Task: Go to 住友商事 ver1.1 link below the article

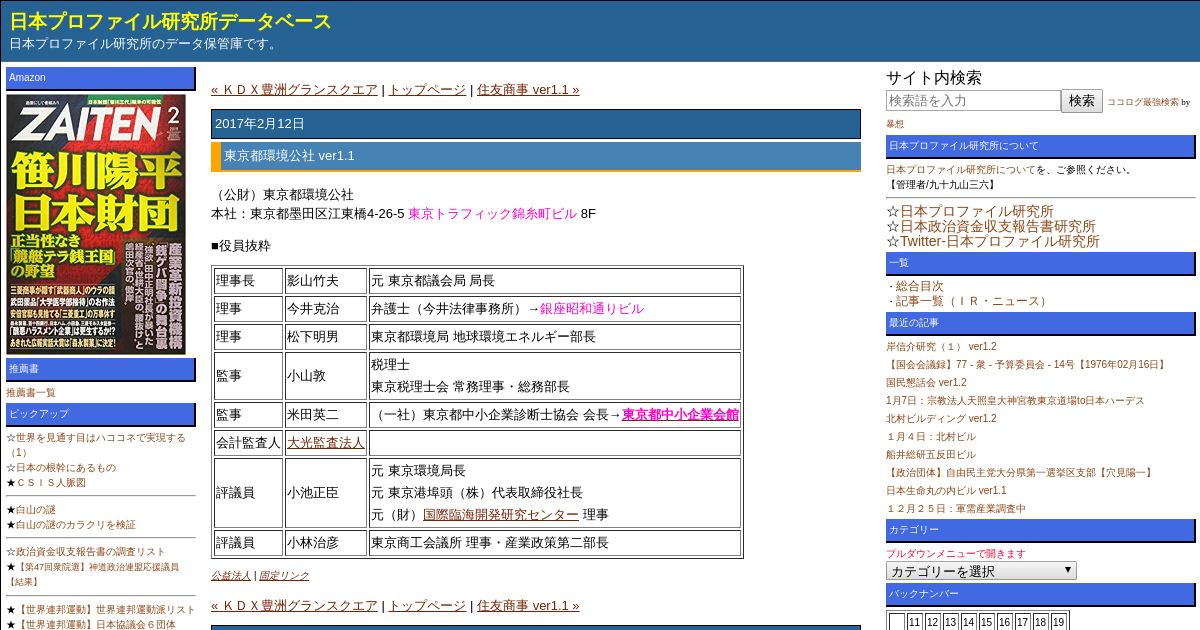Action: pyautogui.click(x=528, y=605)
